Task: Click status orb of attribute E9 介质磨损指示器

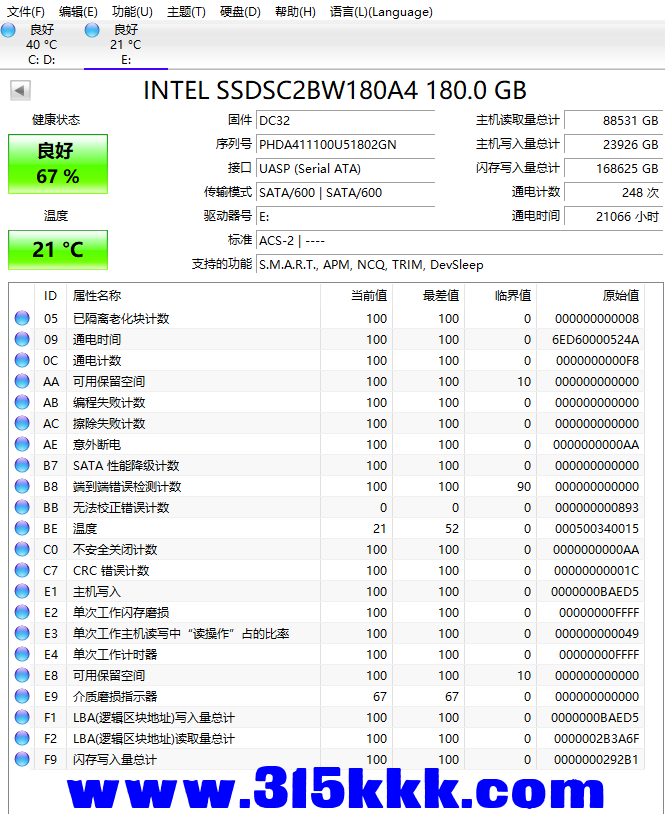Action: pos(22,697)
